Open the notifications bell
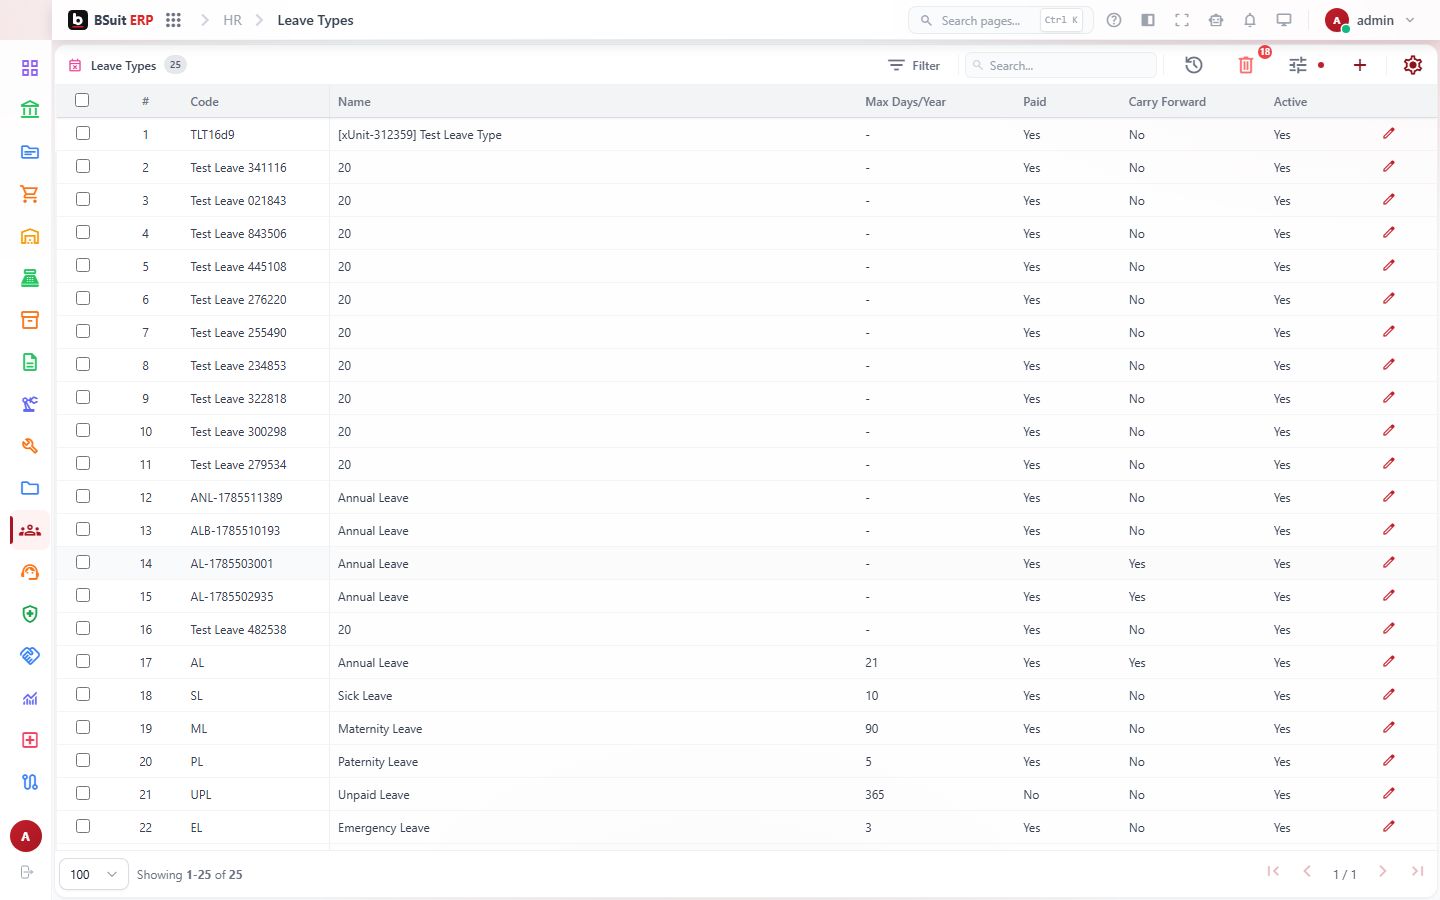The width and height of the screenshot is (1440, 900). [1250, 20]
